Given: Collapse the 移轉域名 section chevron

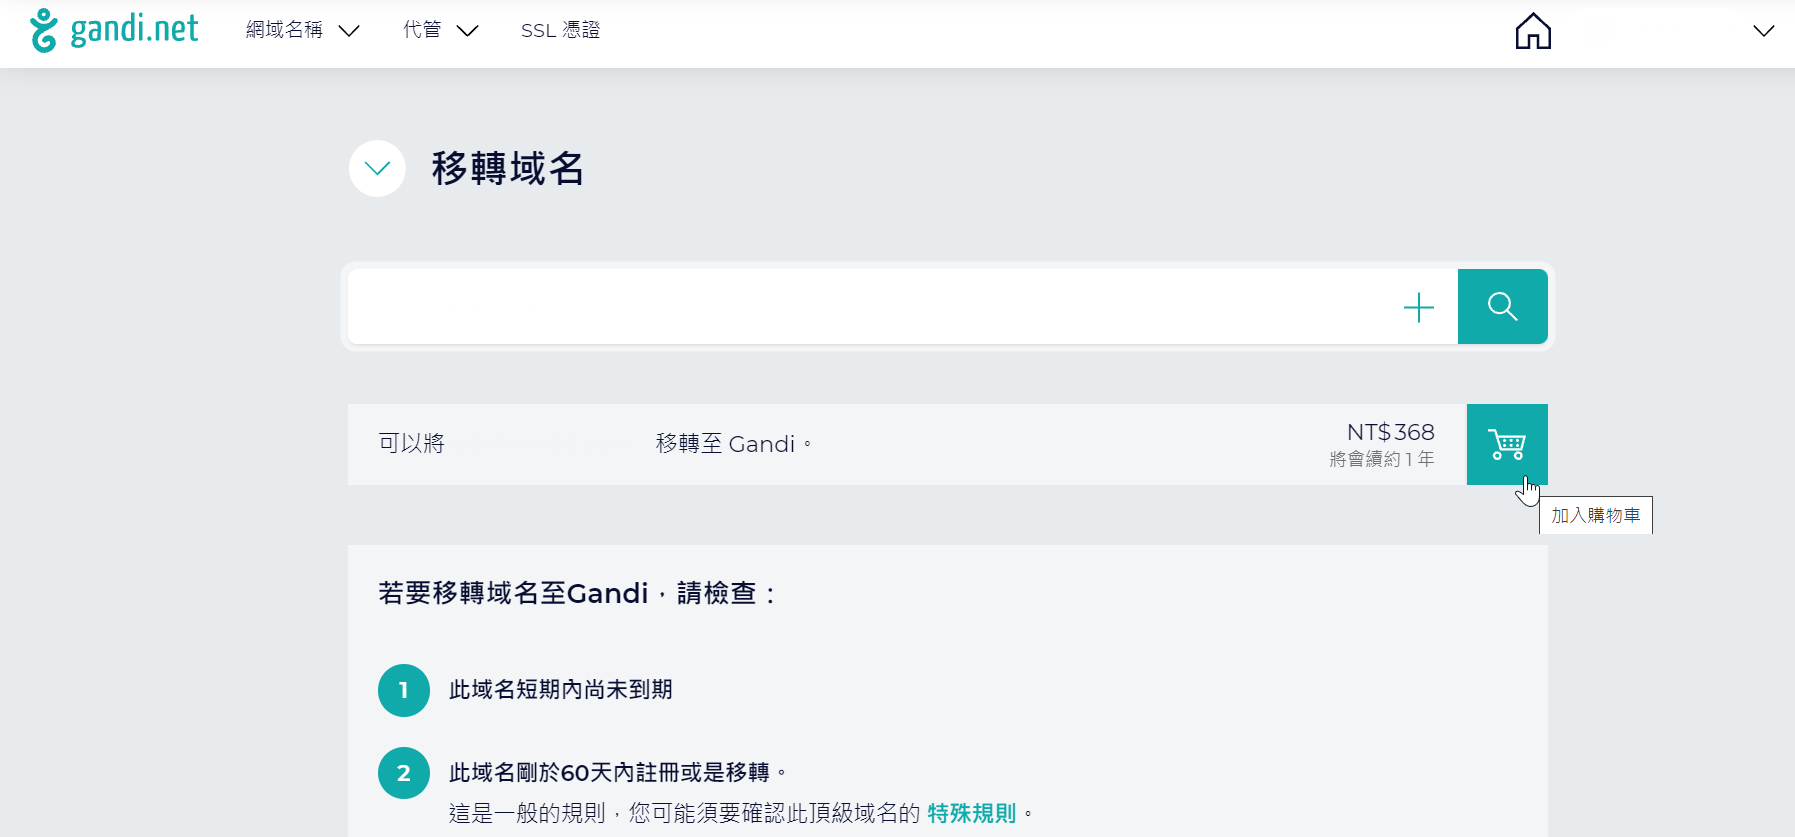Looking at the screenshot, I should 377,168.
